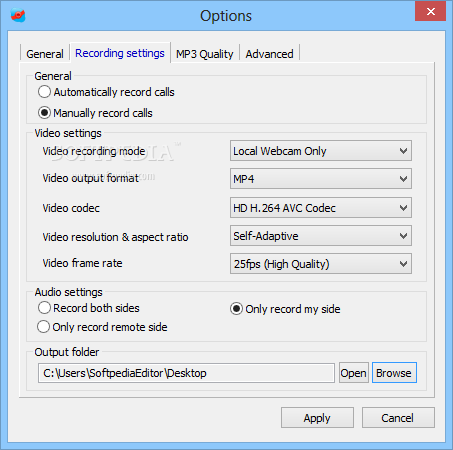
Task: Select the Recording settings tab
Action: [x=120, y=53]
